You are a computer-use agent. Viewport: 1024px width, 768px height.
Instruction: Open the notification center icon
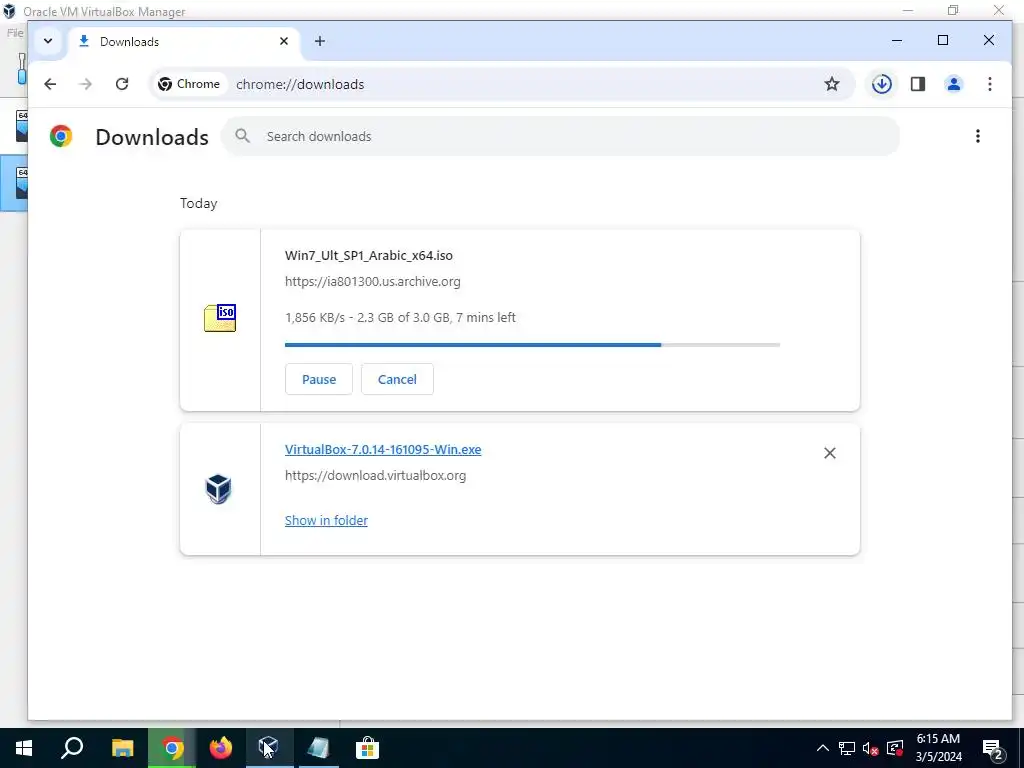[993, 748]
